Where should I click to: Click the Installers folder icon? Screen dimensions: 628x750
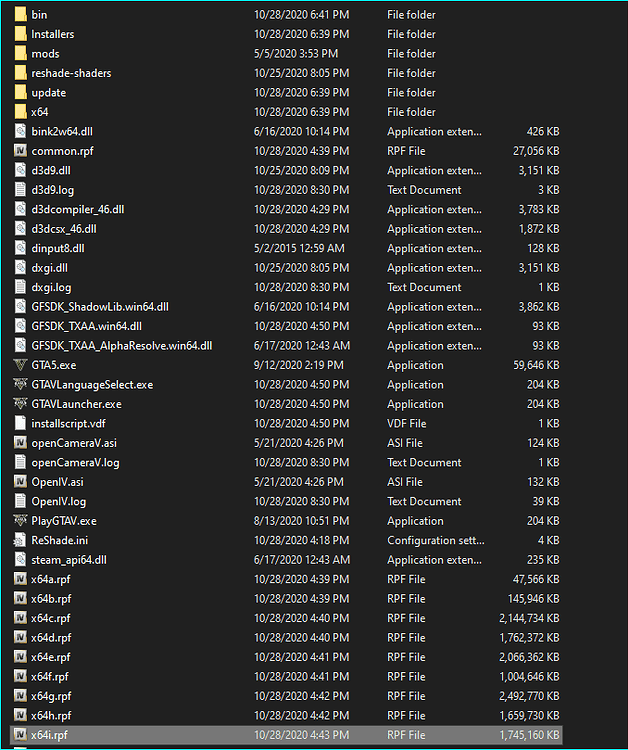[21, 34]
